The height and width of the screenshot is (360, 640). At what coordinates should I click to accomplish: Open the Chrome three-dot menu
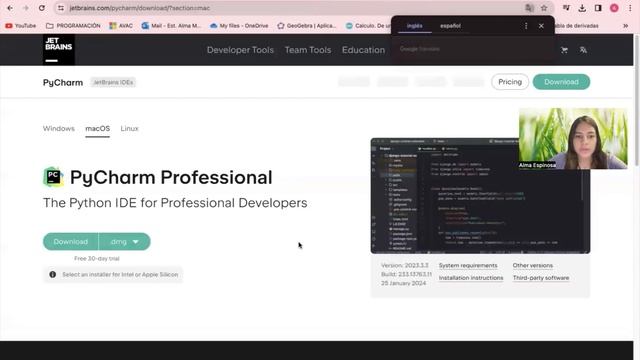[630, 8]
